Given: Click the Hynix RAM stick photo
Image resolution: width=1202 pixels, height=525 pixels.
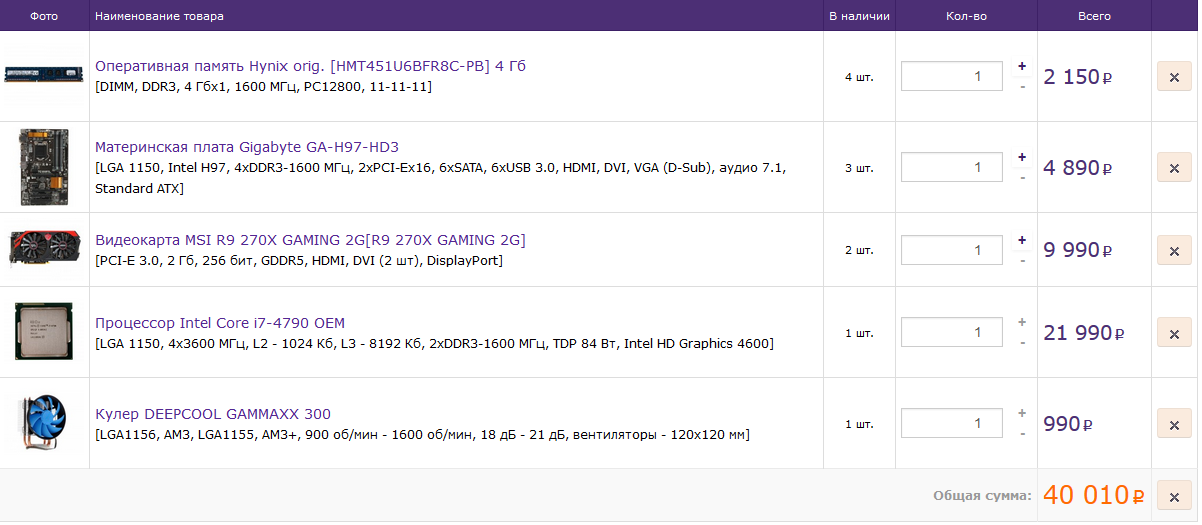Looking at the screenshot, I should 44,75.
